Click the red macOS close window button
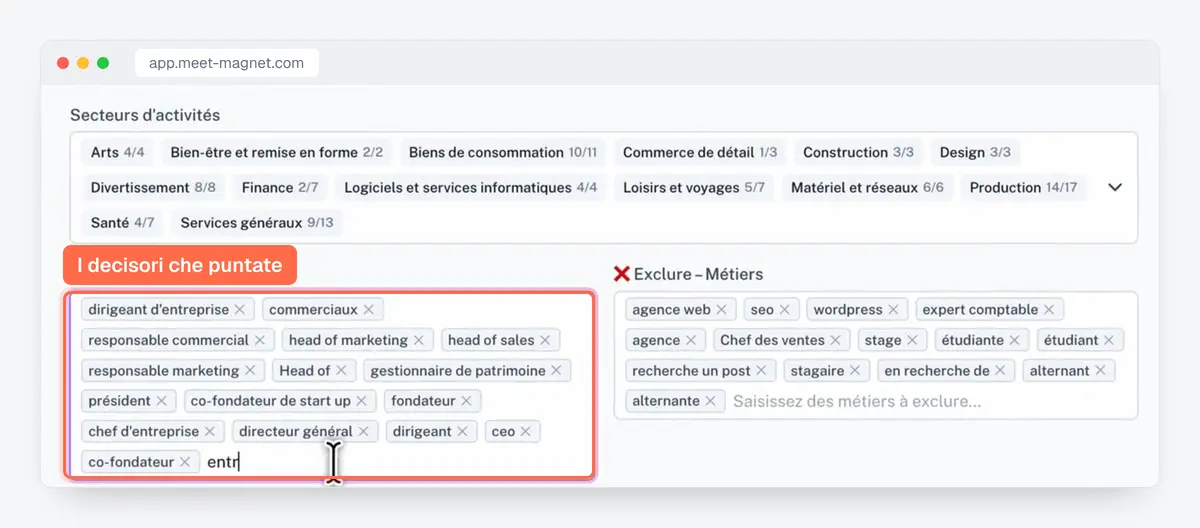1200x528 pixels. pos(64,63)
